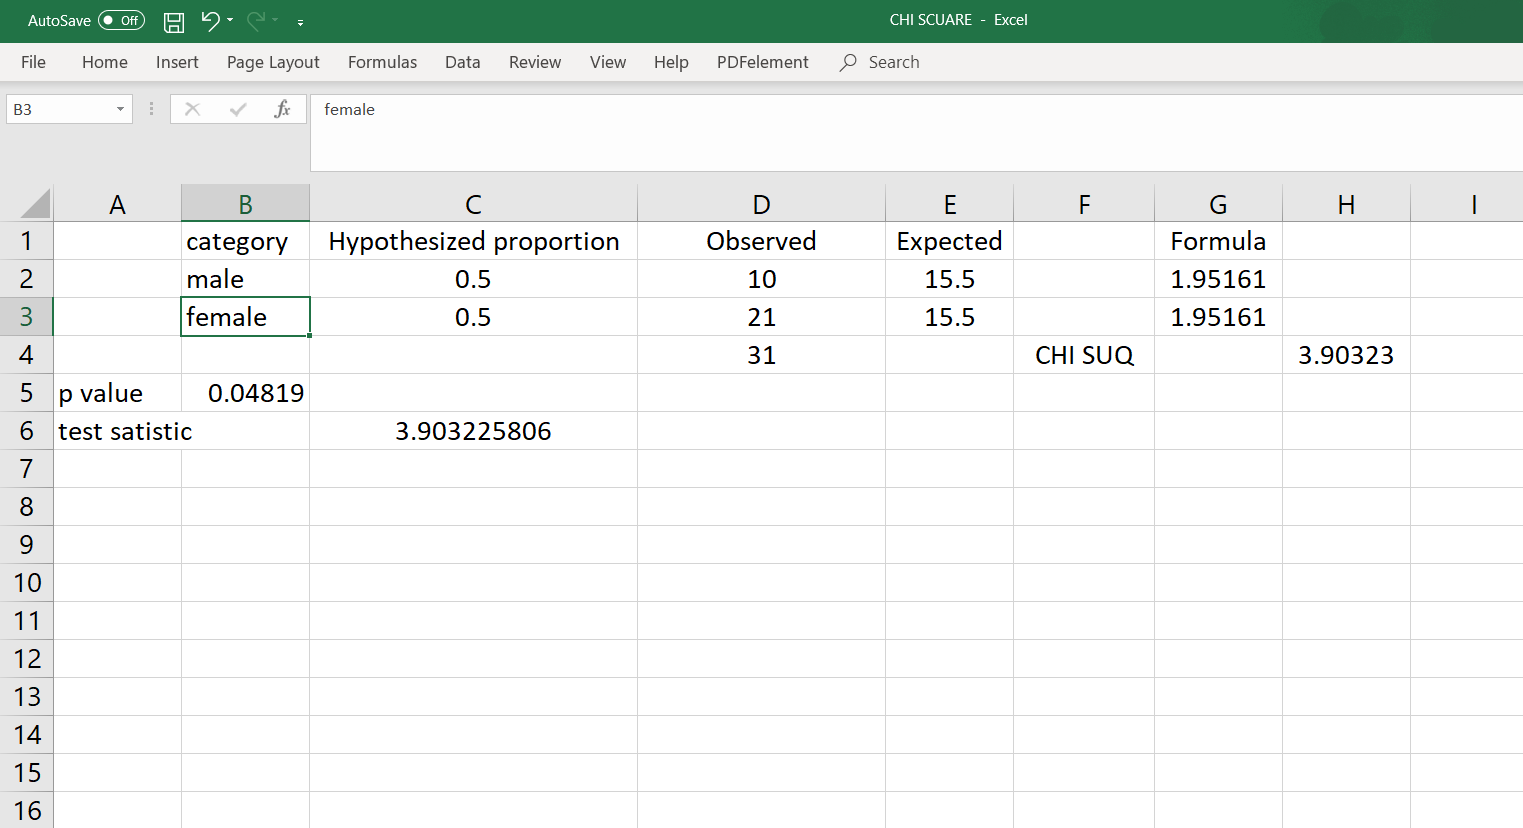Click the 'female' cell
Screen dimensions: 1523x828
tap(245, 317)
